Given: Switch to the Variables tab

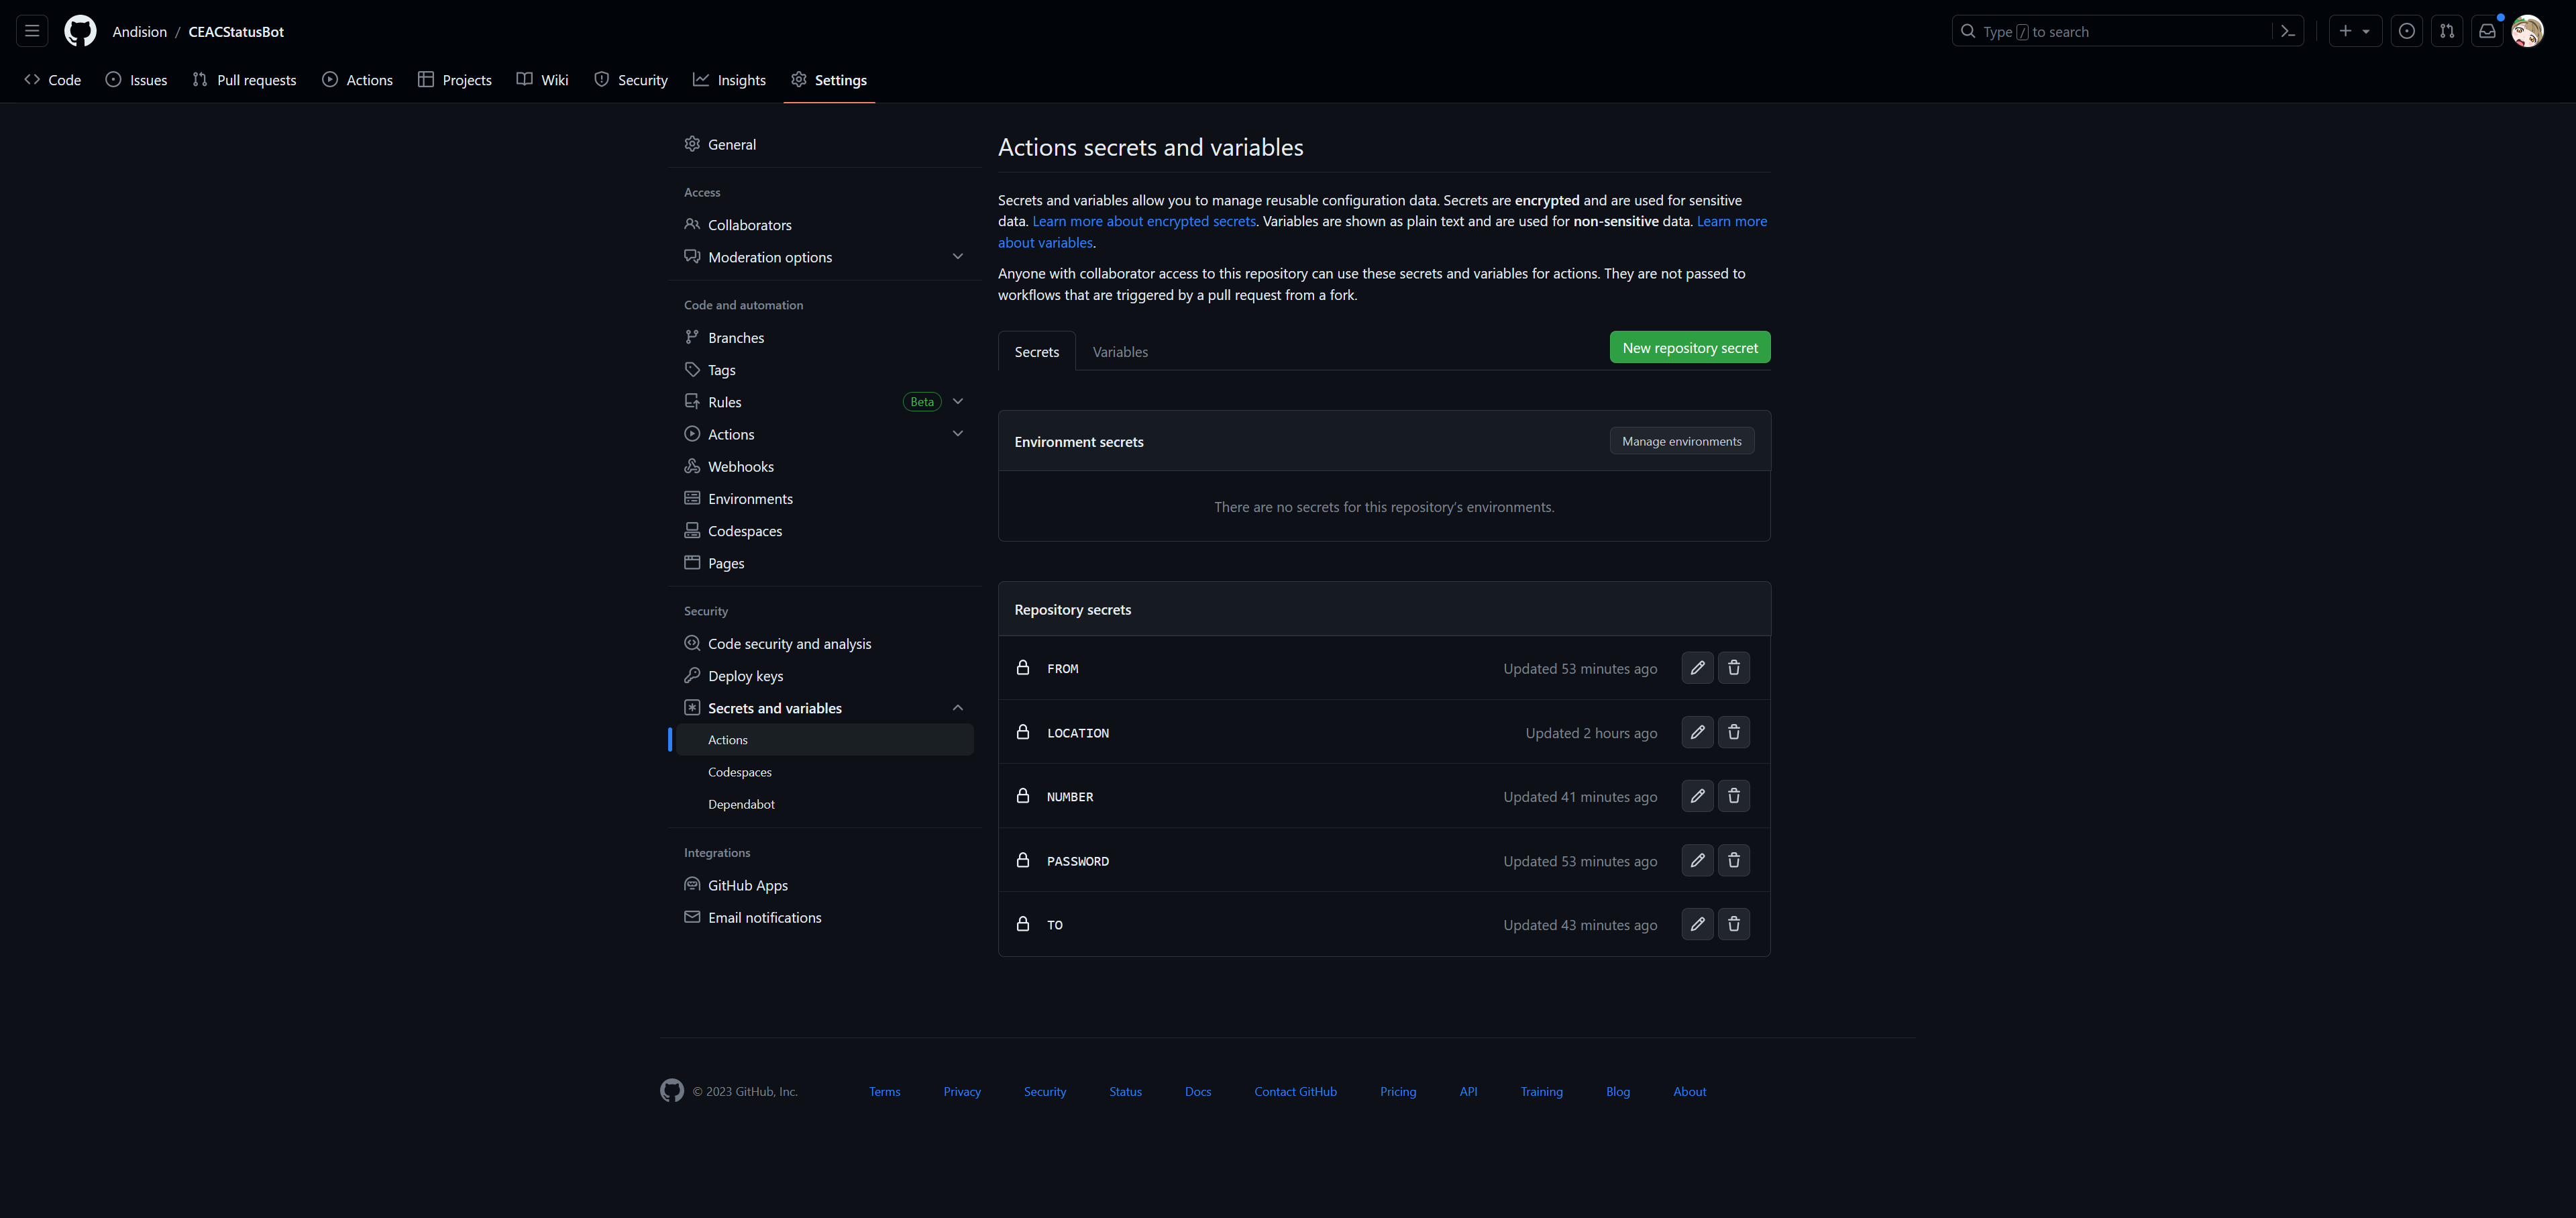Looking at the screenshot, I should tap(1119, 352).
